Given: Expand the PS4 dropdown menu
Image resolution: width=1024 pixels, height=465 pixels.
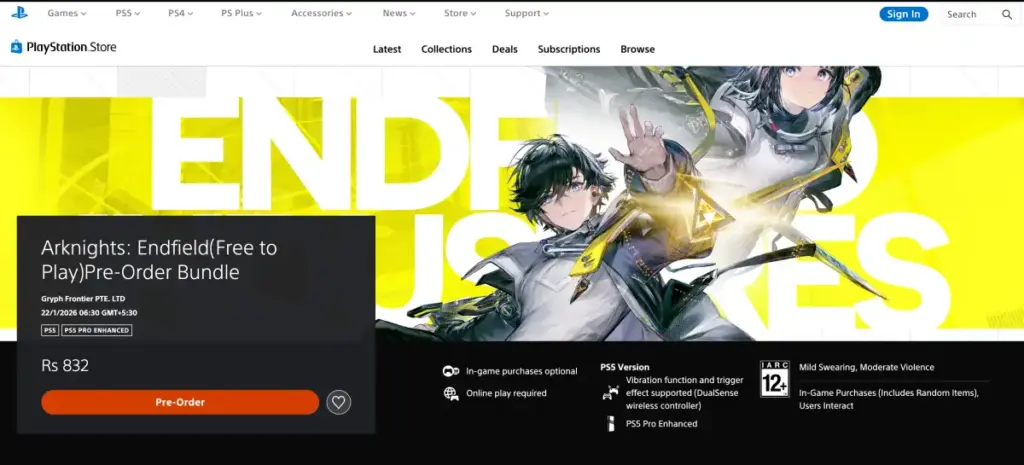Looking at the screenshot, I should coord(180,13).
